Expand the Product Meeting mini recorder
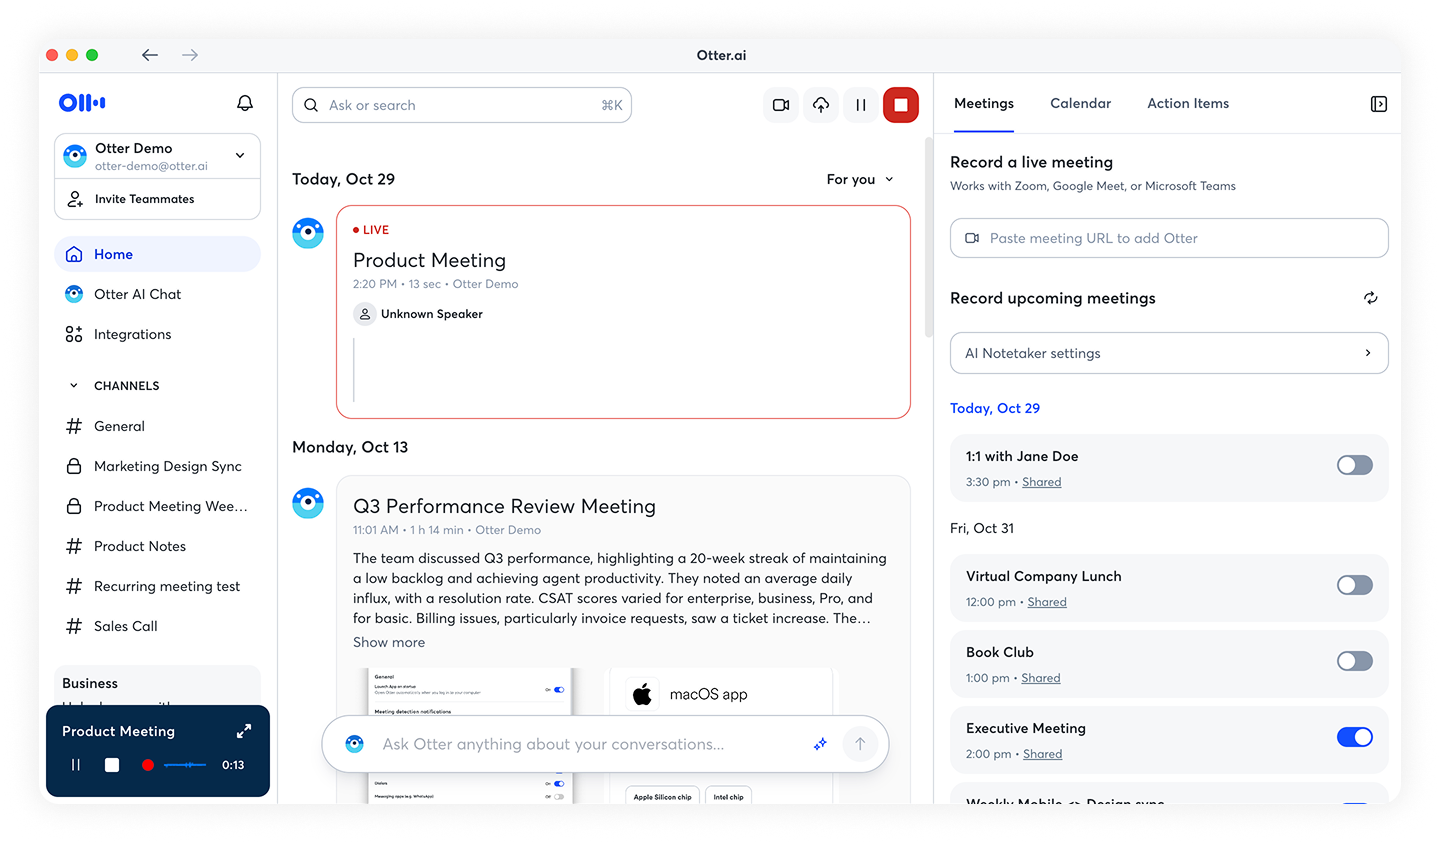 pos(244,731)
